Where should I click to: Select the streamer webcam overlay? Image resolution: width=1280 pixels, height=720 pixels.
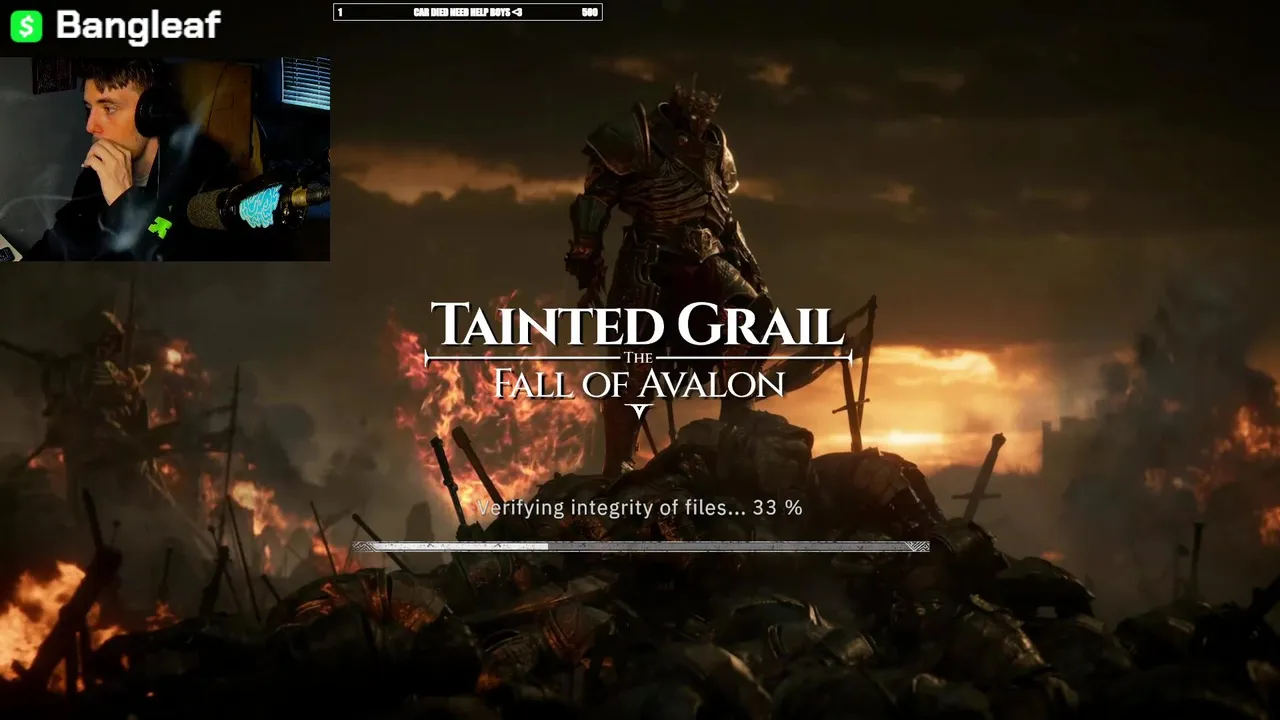(x=165, y=159)
